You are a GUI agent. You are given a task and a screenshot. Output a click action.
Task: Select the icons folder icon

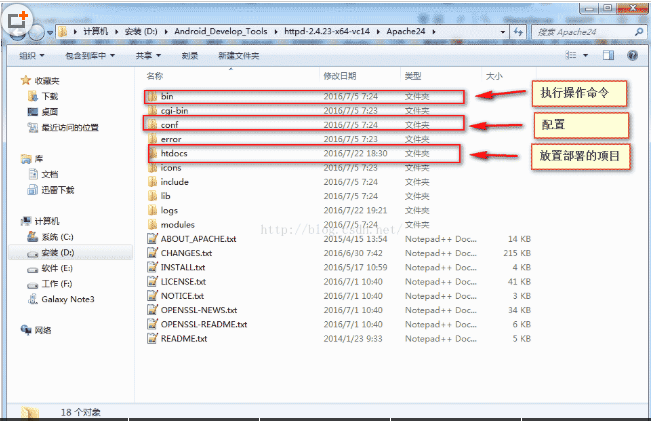(152, 168)
